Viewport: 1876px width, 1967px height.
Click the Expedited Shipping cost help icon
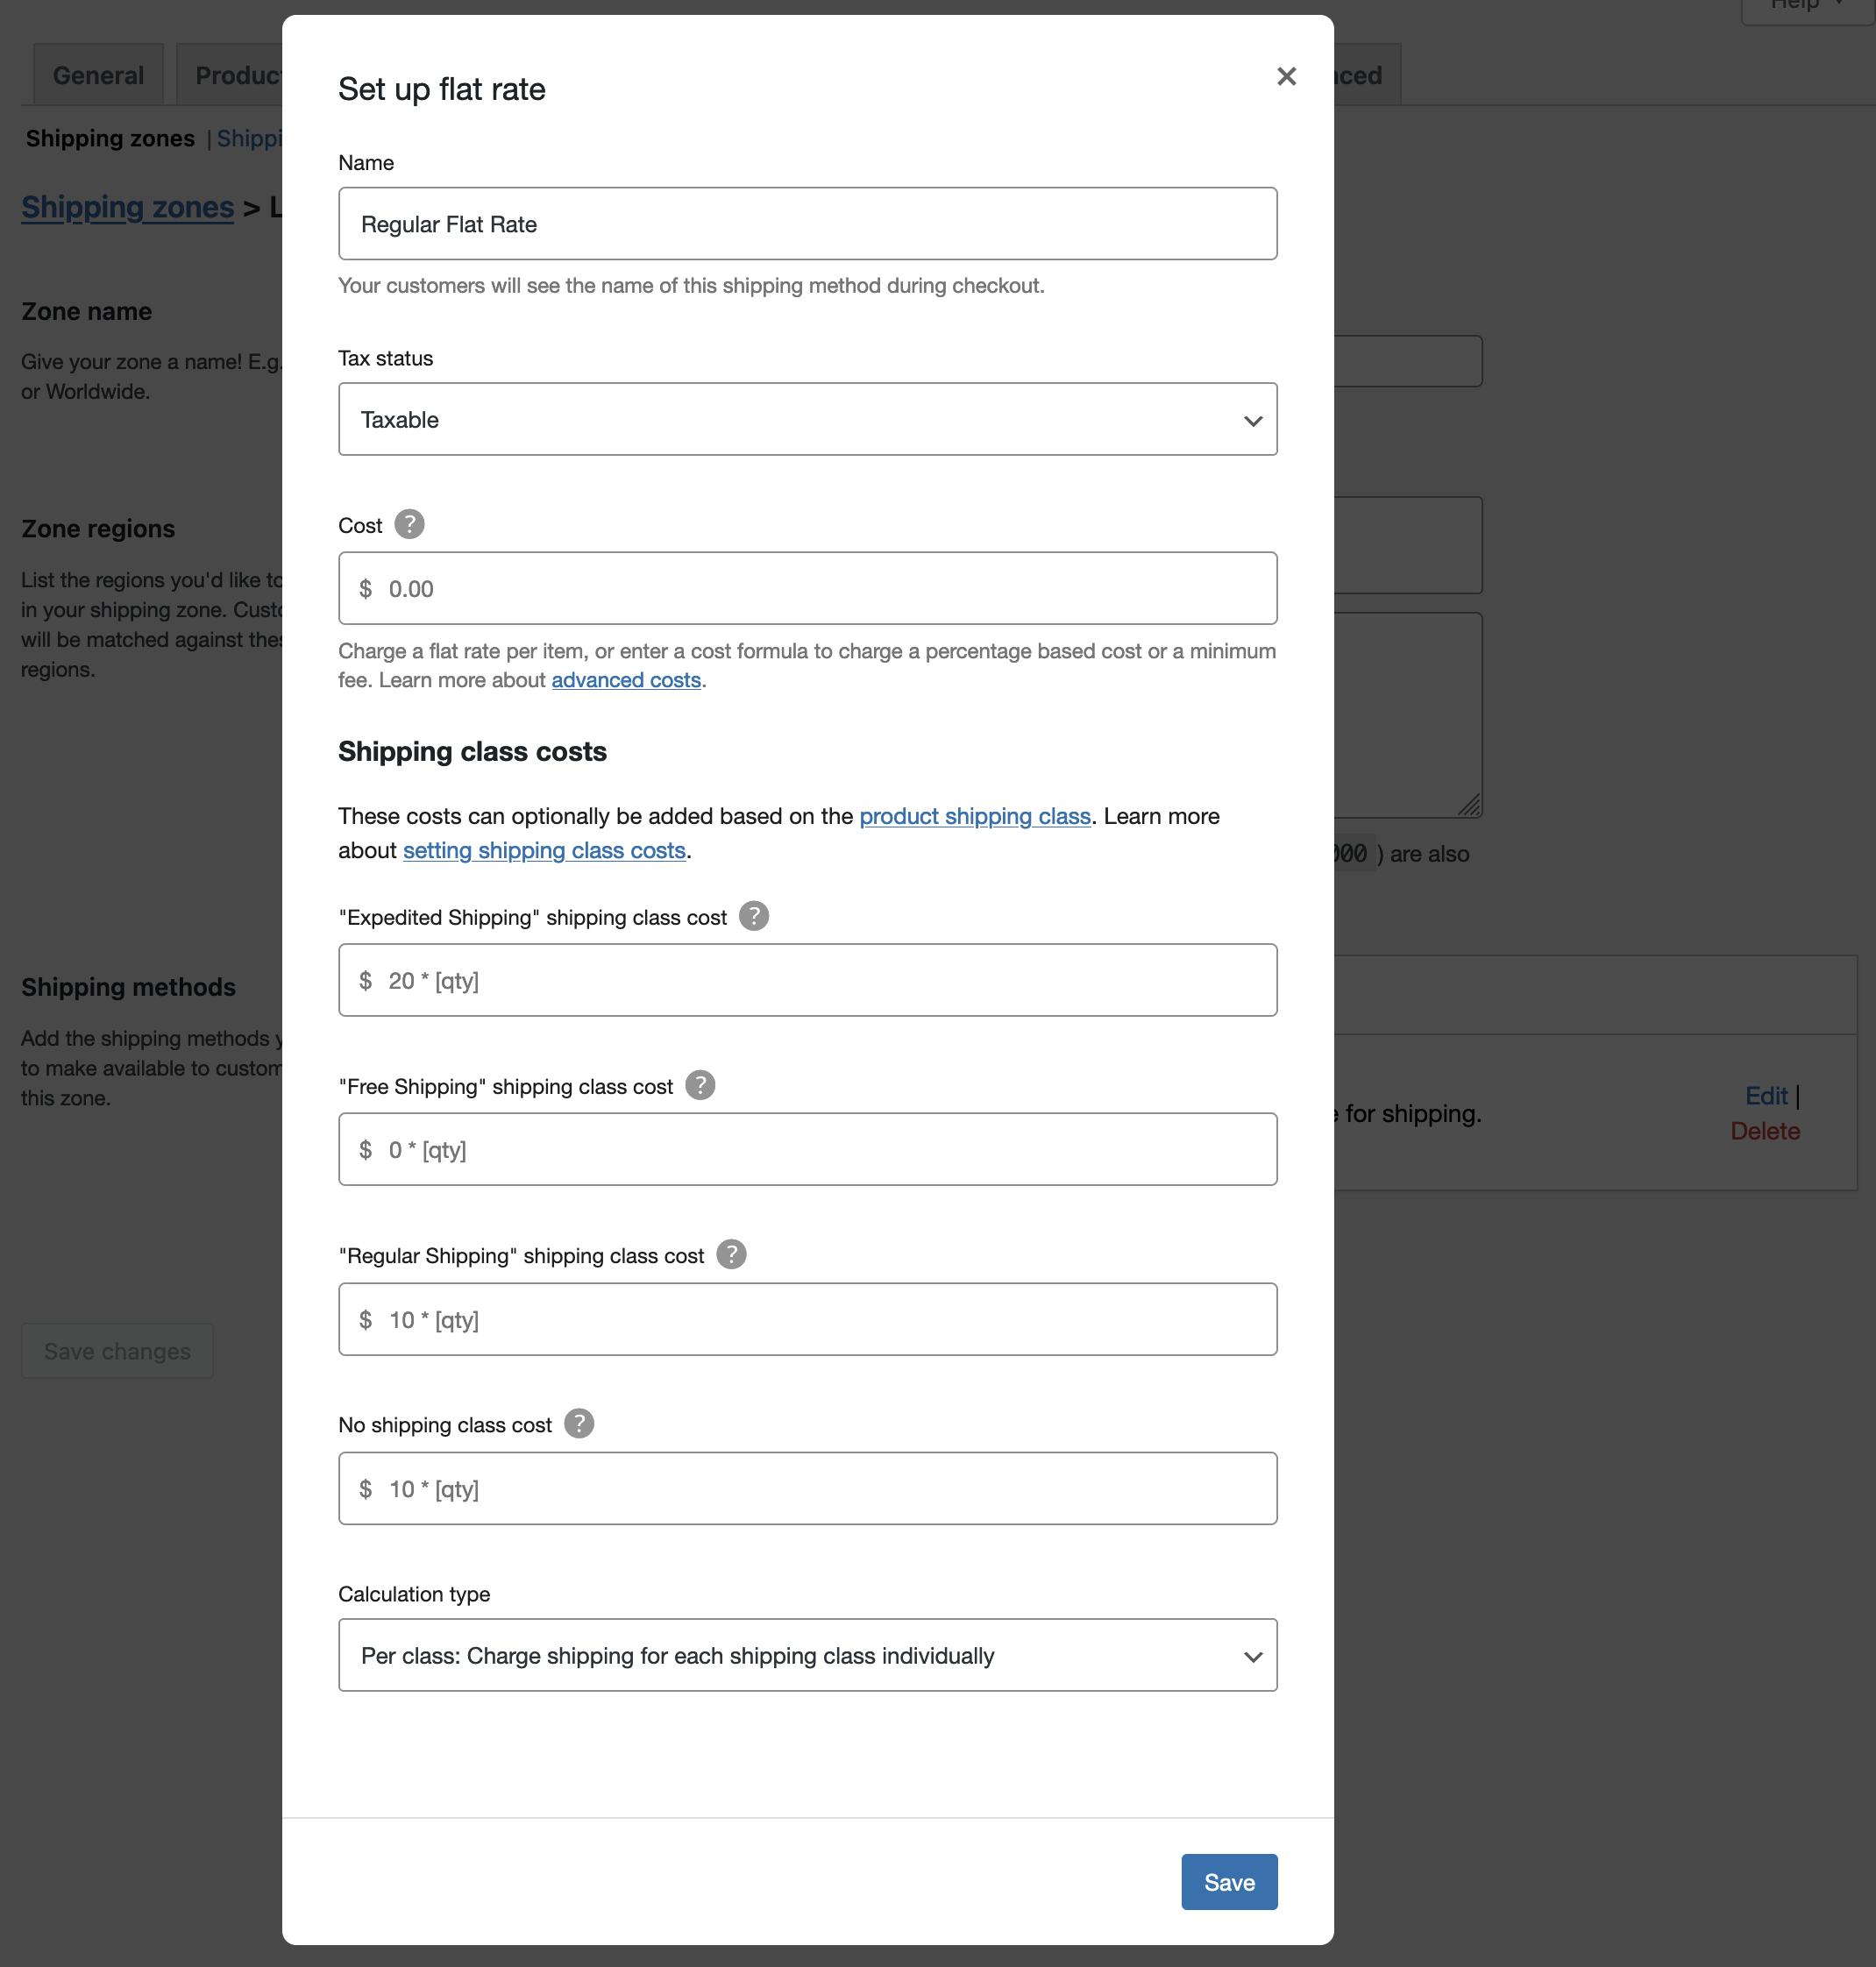point(753,915)
